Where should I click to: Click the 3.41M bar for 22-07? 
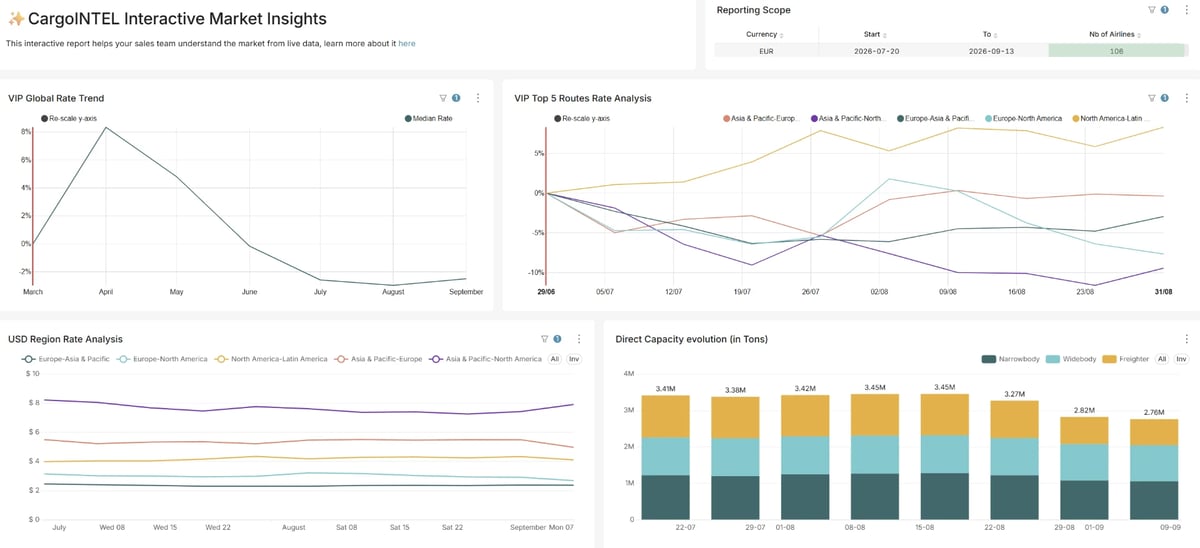point(665,457)
